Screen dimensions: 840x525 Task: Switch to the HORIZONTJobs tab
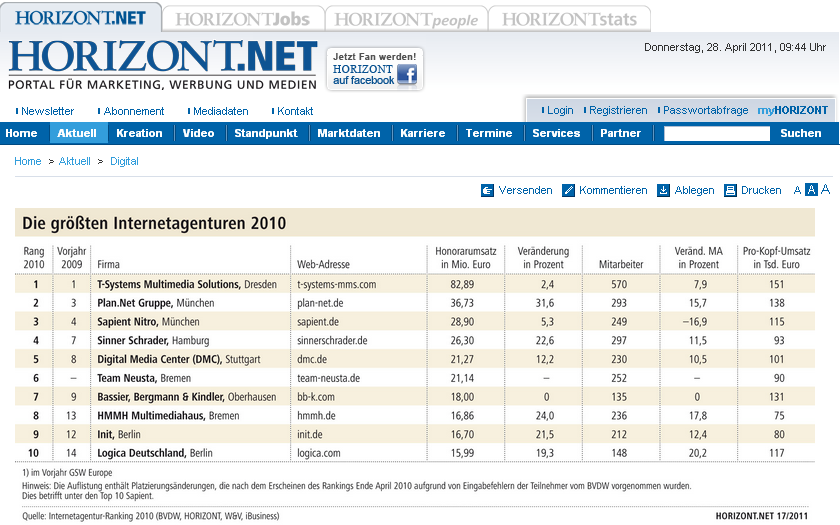coord(243,20)
